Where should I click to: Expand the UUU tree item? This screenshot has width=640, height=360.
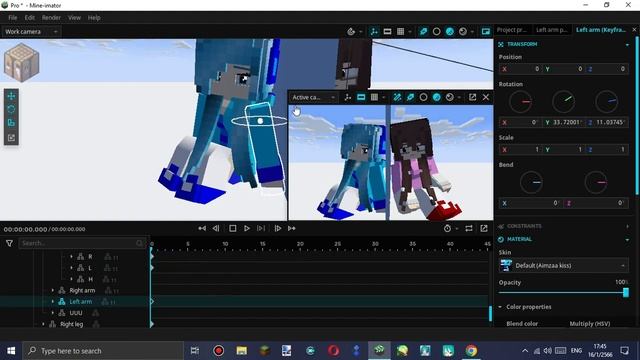[x=53, y=313]
